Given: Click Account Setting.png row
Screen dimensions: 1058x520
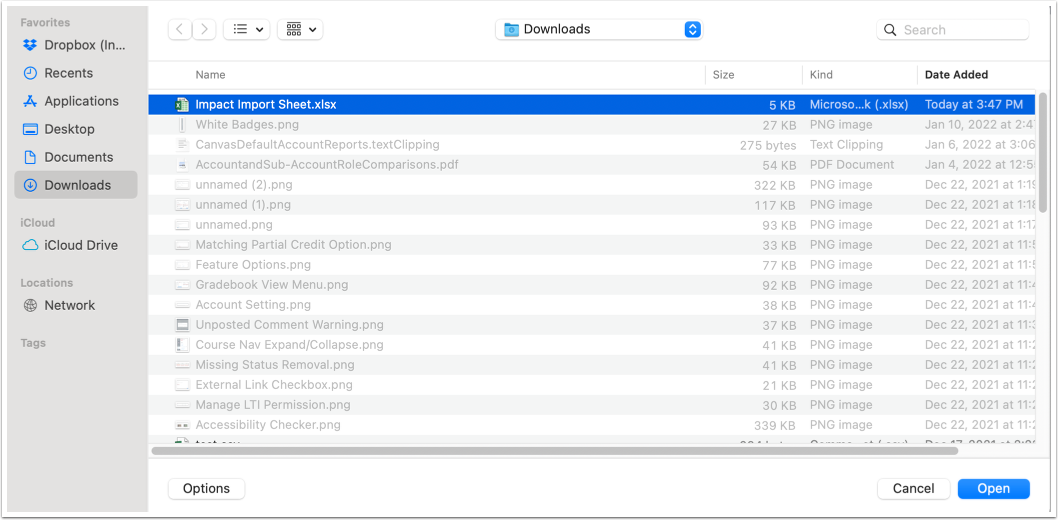Looking at the screenshot, I should coord(592,305).
